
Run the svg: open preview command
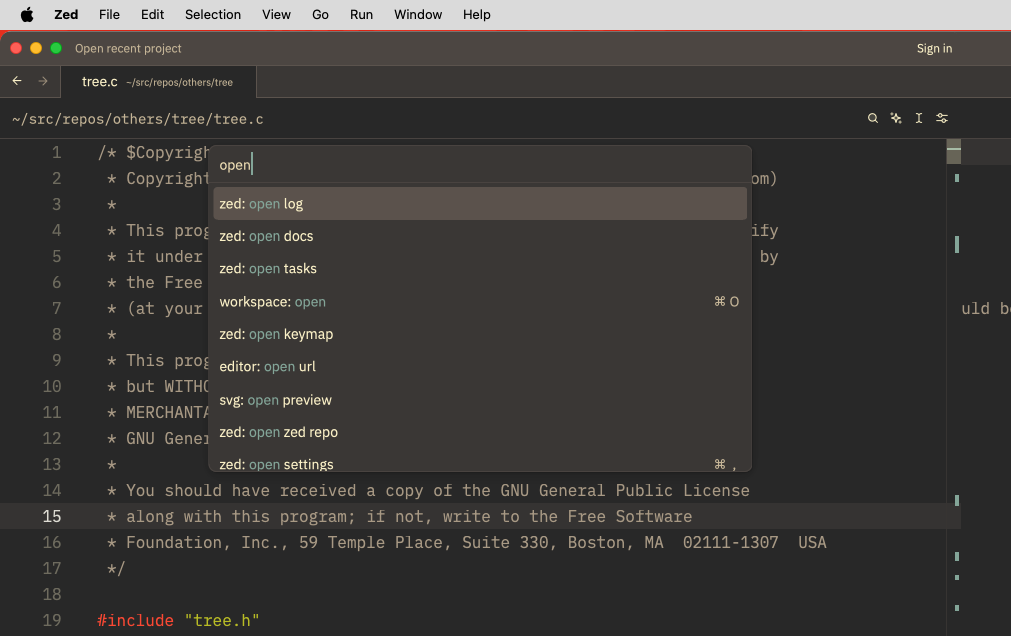tap(480, 400)
